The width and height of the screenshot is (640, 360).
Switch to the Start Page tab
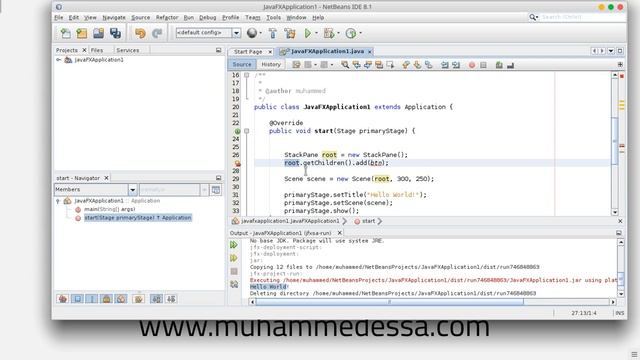click(x=248, y=52)
